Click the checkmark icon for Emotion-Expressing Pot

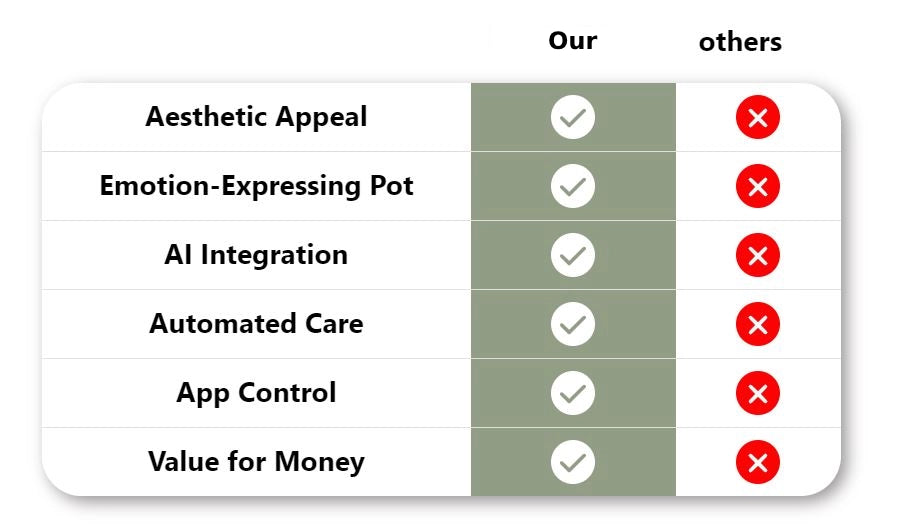573,187
